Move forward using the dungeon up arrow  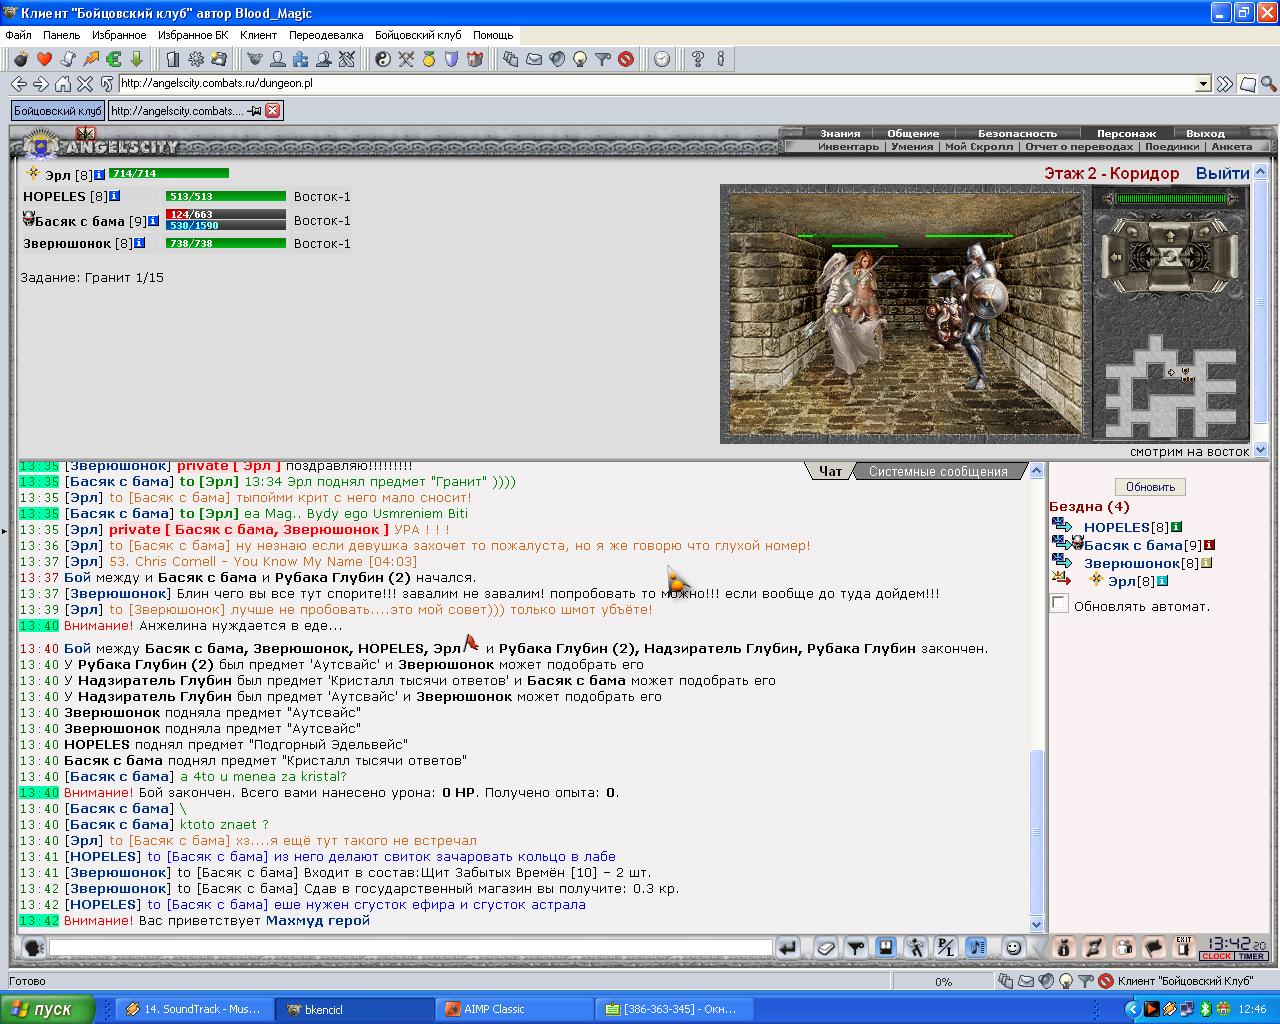click(x=1170, y=236)
